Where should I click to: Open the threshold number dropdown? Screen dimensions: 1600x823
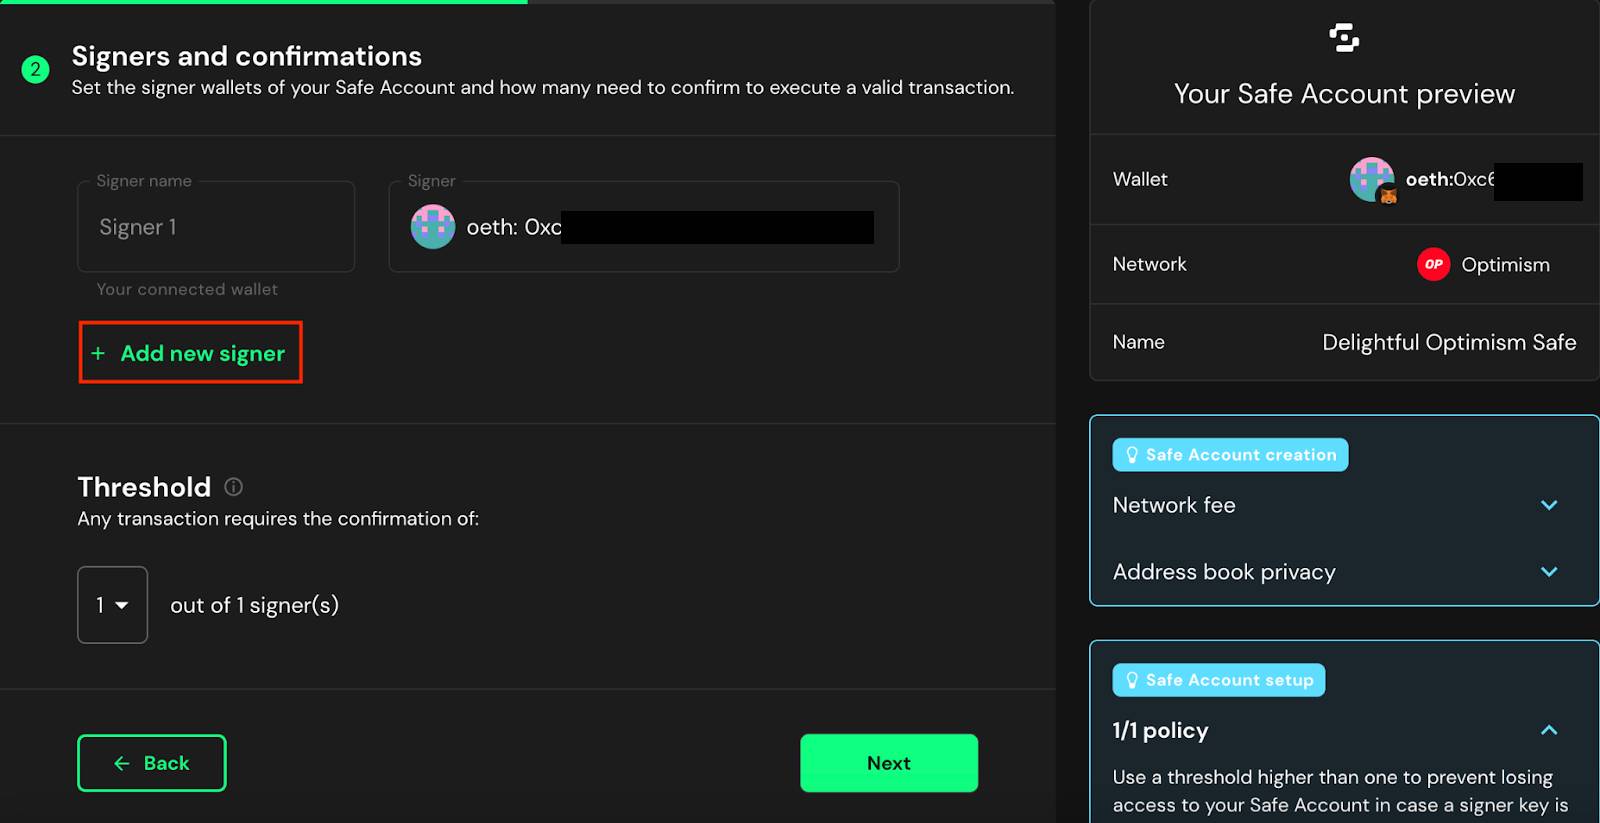[x=113, y=605]
